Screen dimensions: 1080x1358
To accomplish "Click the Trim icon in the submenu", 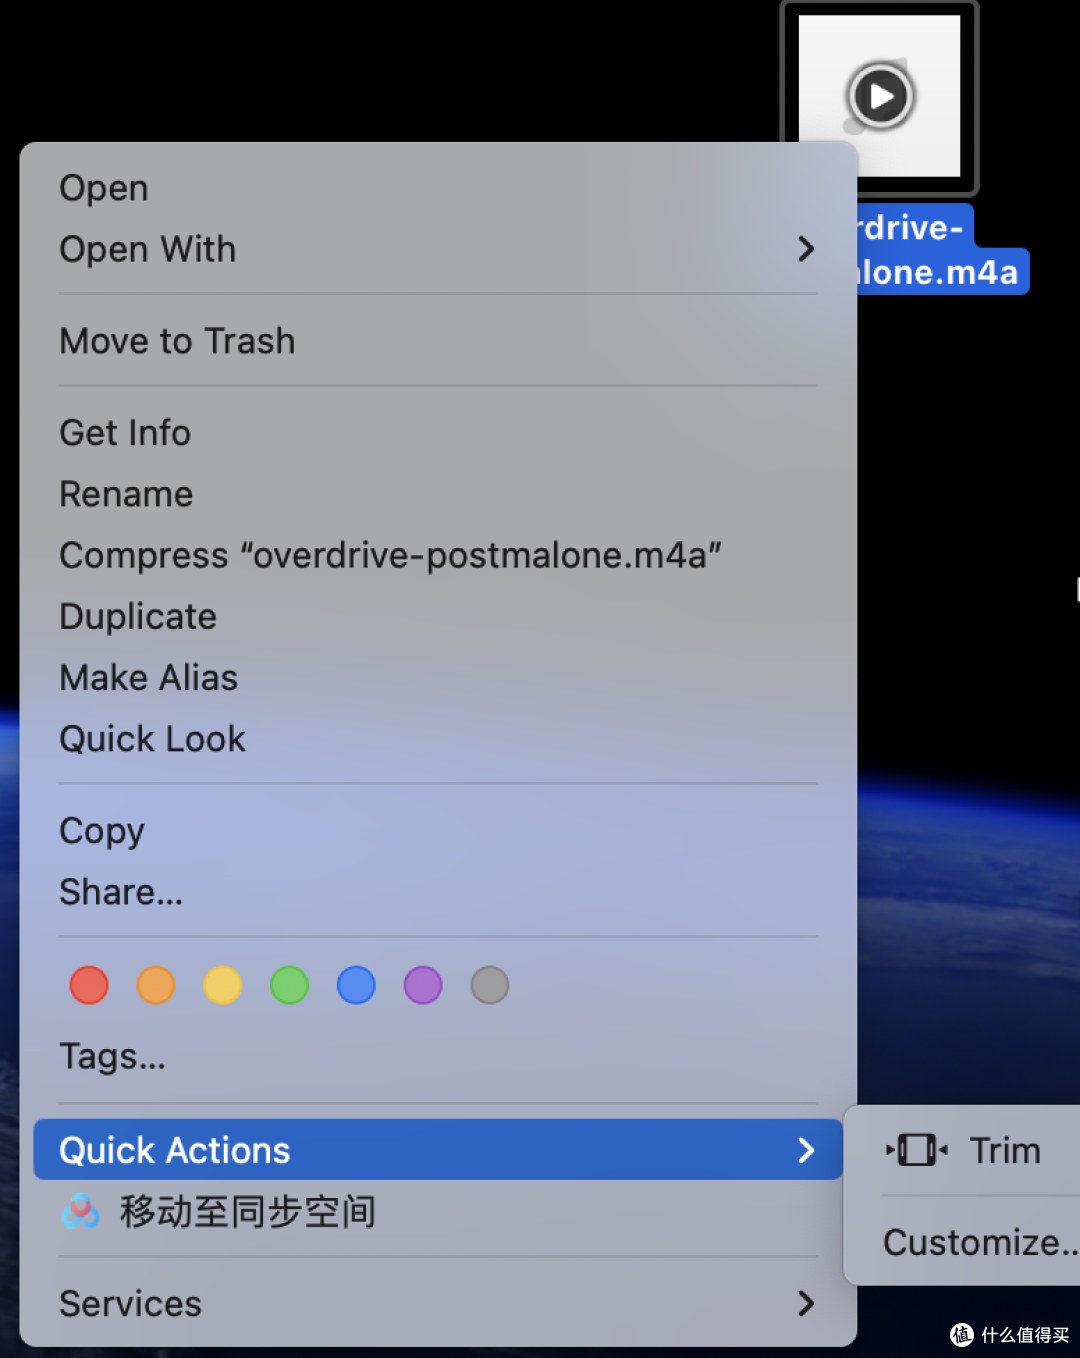I will (916, 1150).
